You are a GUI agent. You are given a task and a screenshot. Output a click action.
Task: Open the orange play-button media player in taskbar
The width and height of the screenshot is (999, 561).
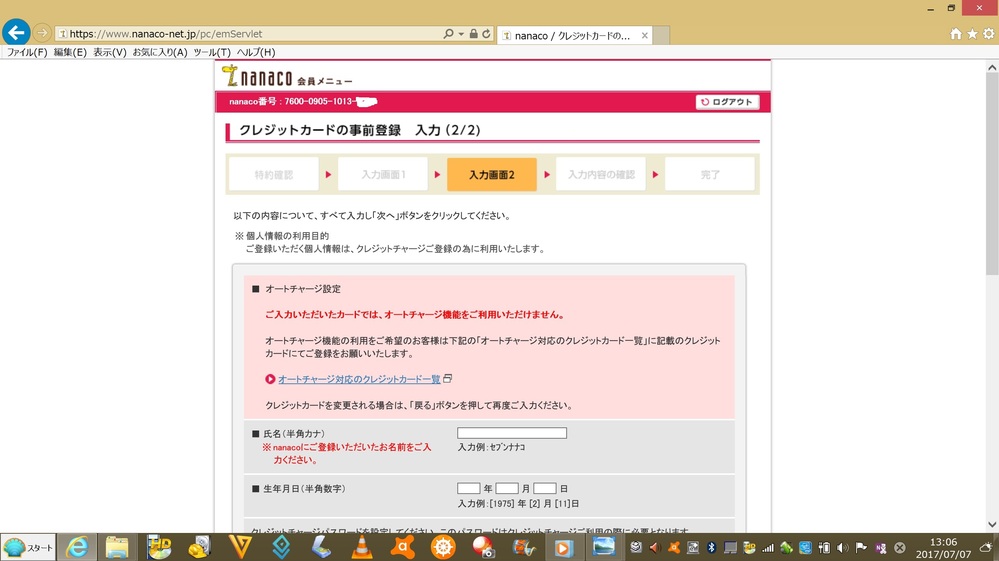[563, 548]
